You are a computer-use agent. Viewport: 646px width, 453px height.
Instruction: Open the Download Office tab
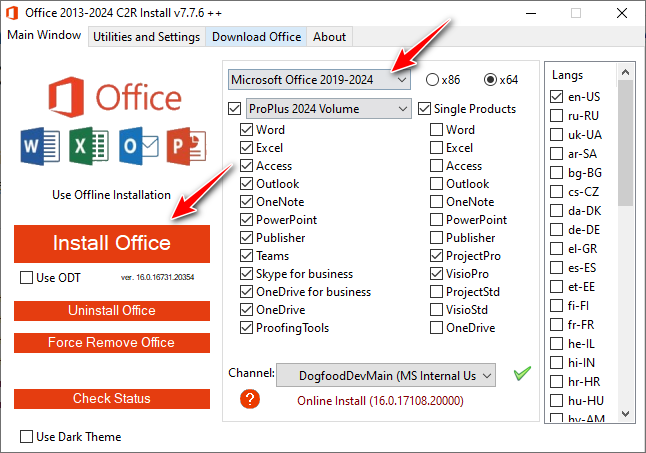point(256,37)
